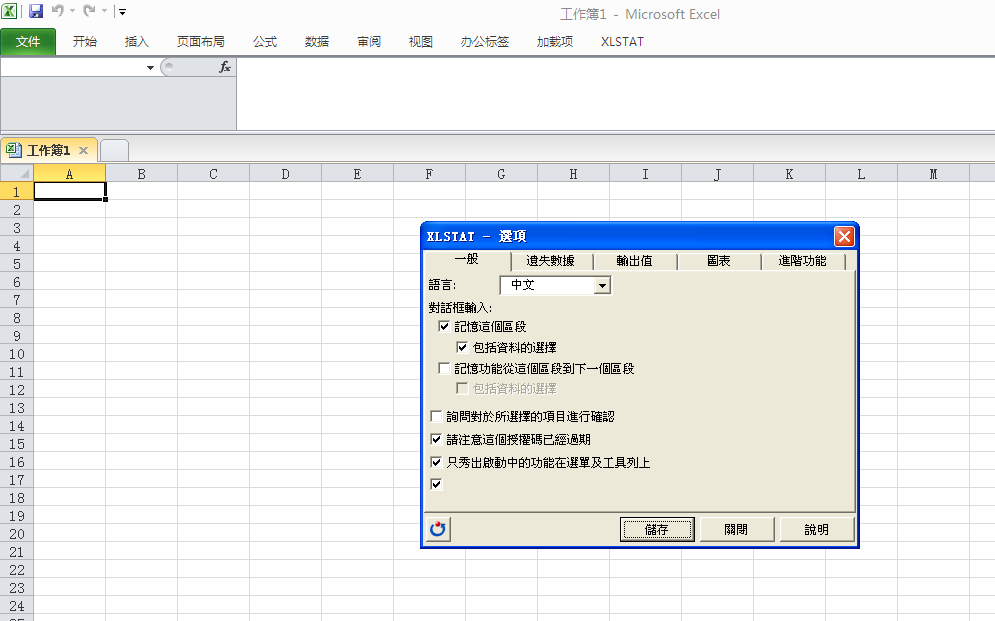The image size is (995, 621).
Task: Click the 儲存 save button
Action: tap(657, 530)
